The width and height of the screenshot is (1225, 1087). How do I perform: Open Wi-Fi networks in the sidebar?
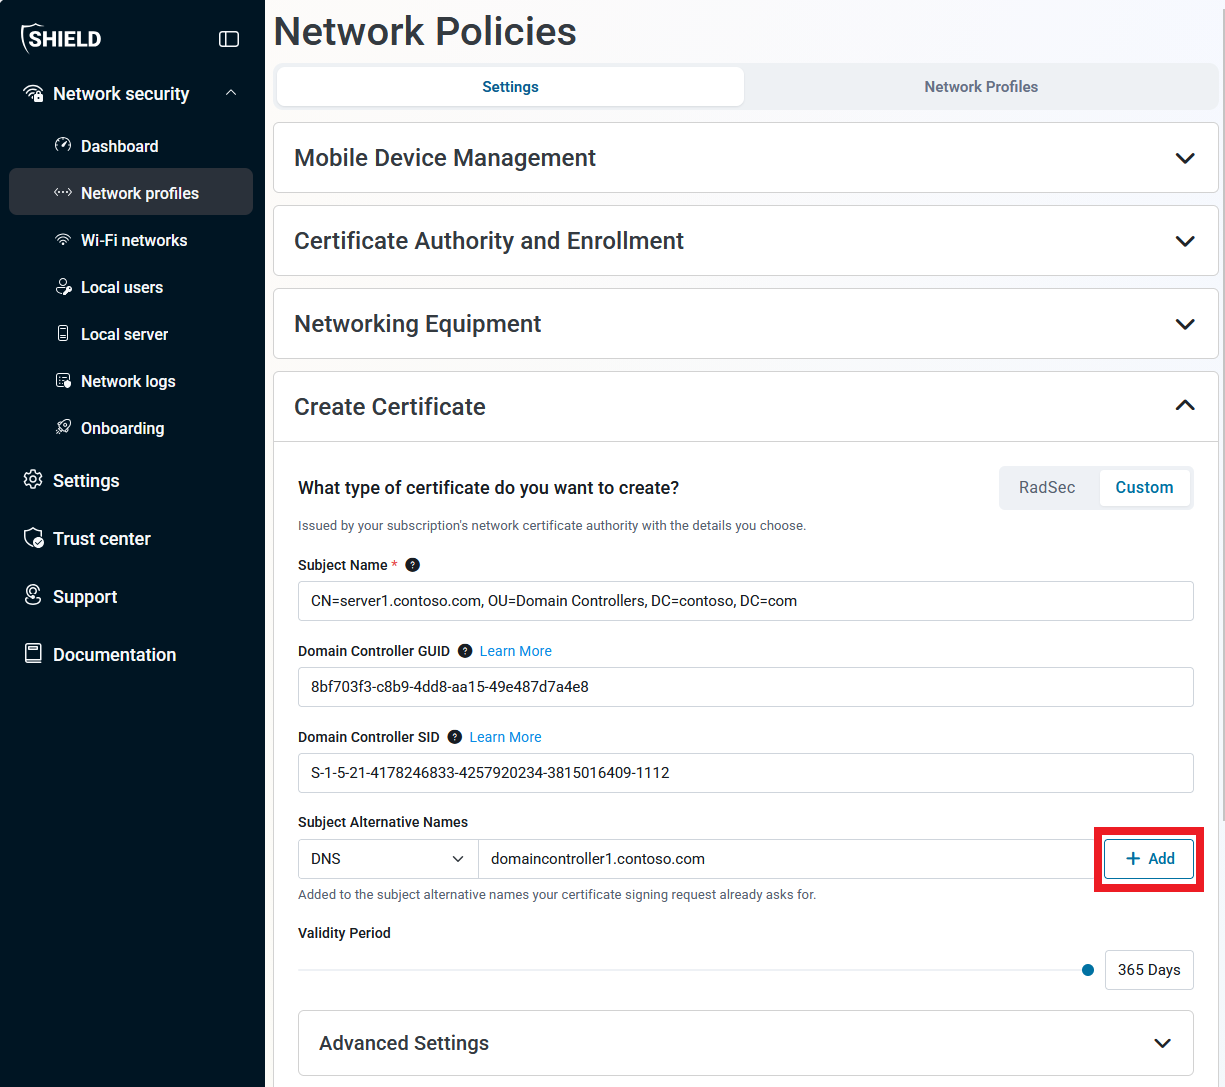tap(131, 240)
